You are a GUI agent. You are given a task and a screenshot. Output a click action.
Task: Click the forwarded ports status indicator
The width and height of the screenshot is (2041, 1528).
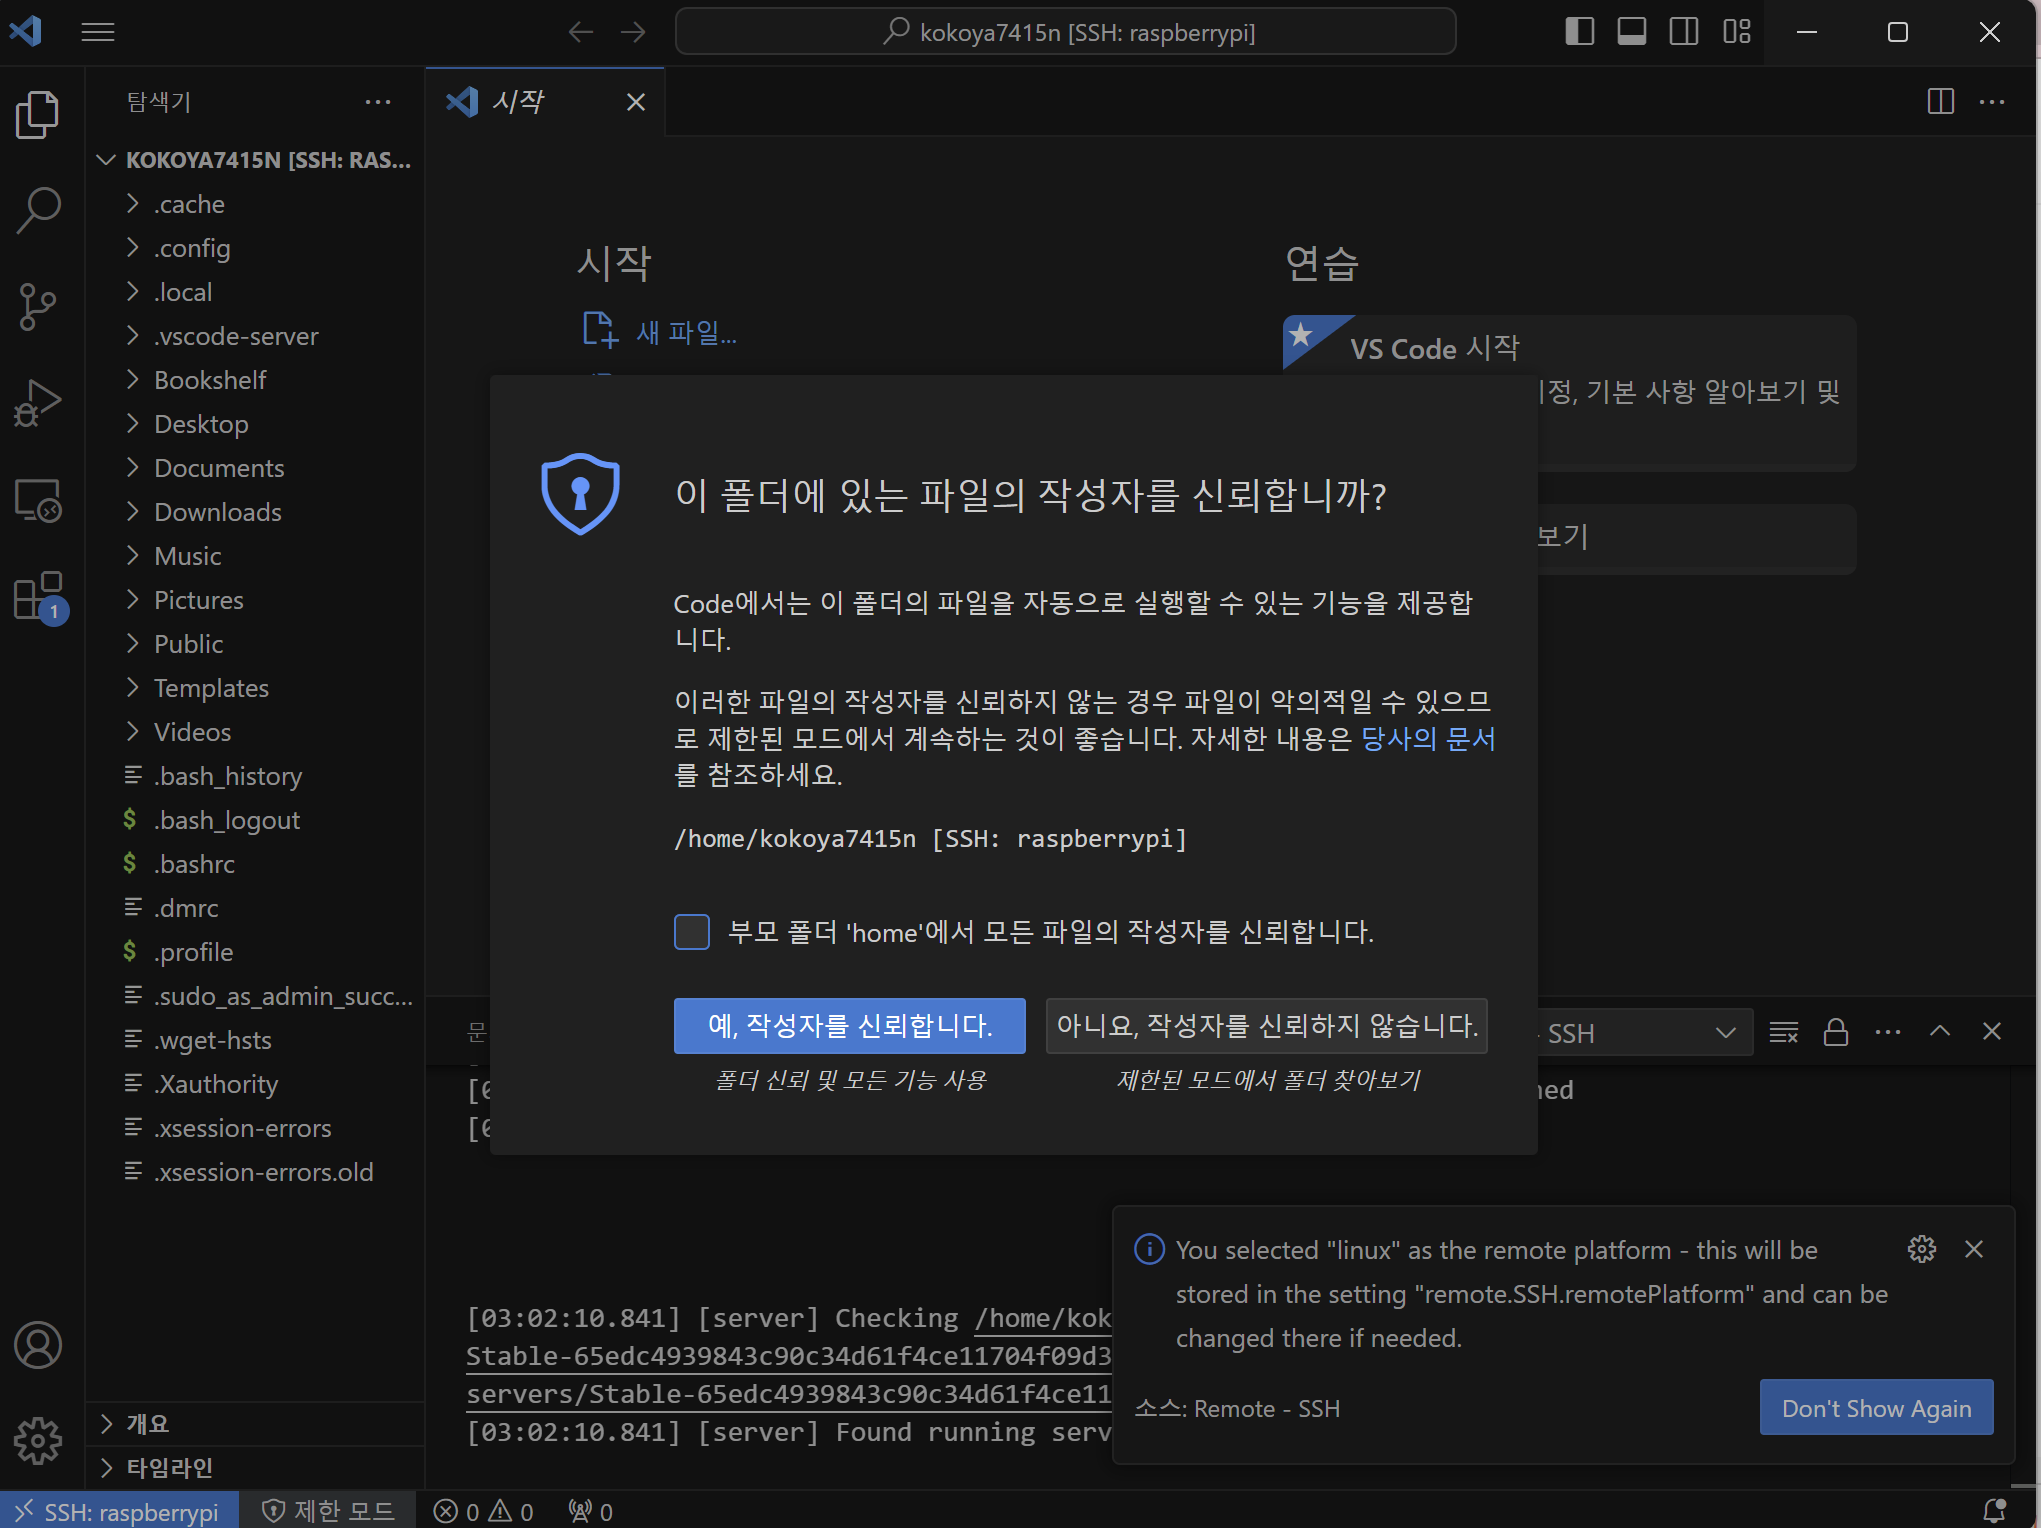pos(590,1511)
